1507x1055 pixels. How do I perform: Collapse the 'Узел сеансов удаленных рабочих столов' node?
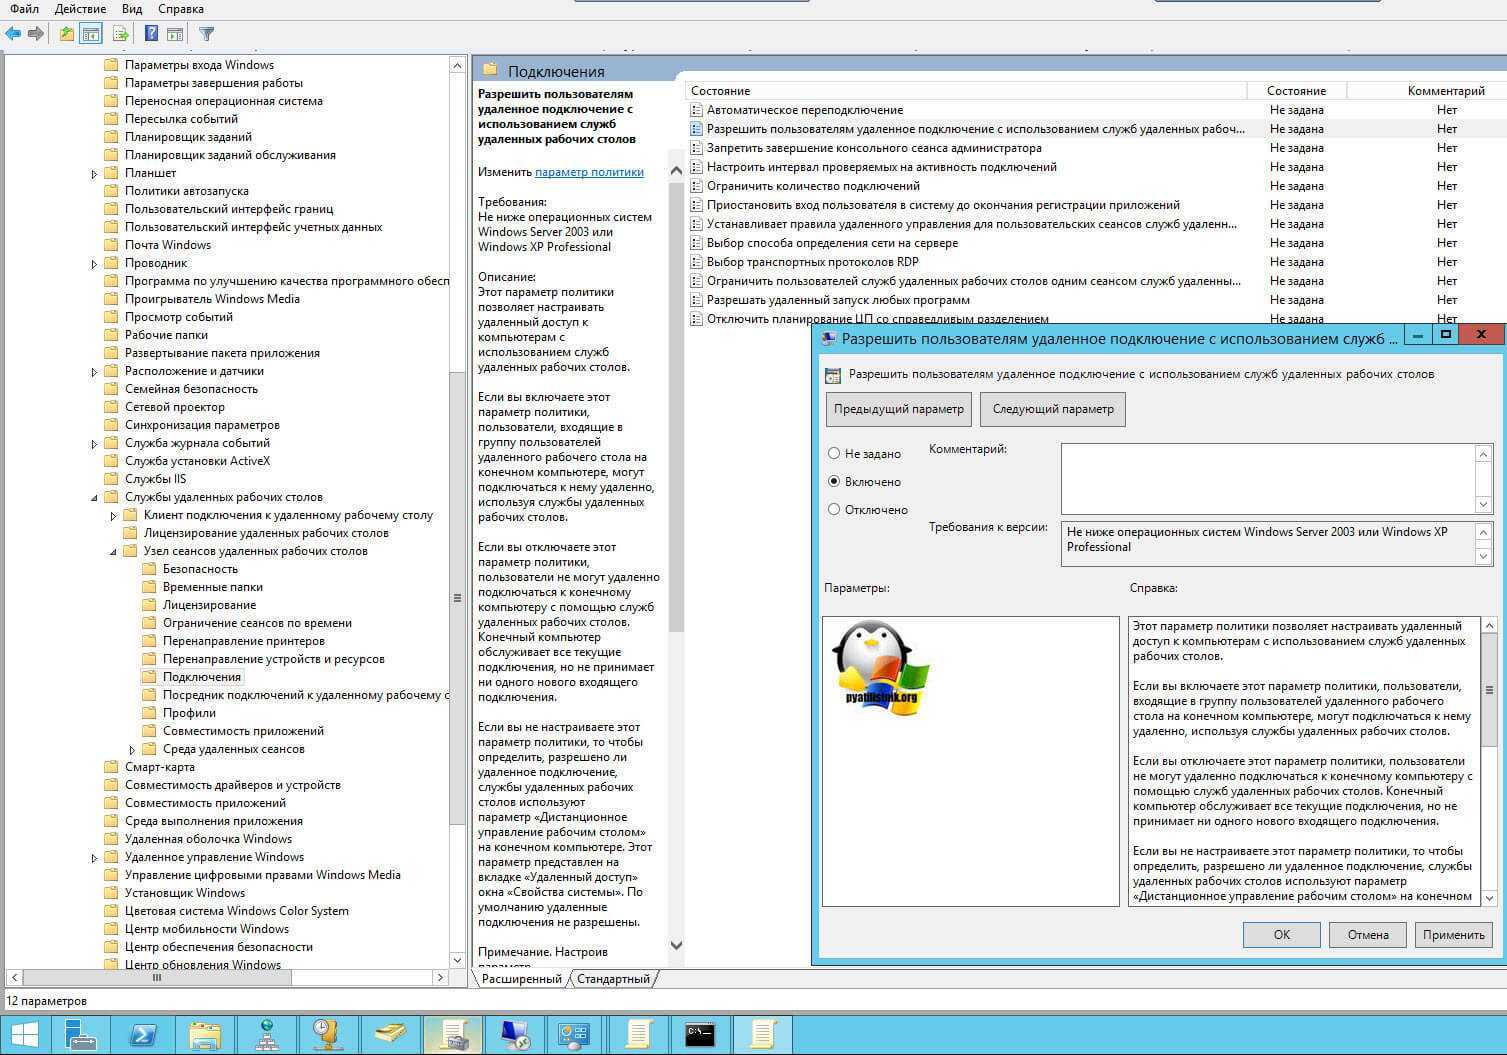click(113, 552)
